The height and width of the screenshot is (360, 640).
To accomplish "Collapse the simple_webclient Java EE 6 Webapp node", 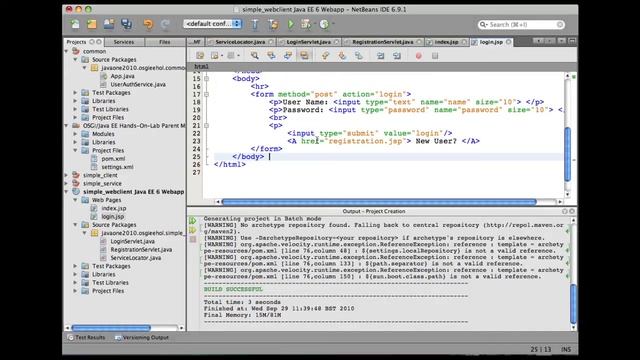I will [67, 191].
